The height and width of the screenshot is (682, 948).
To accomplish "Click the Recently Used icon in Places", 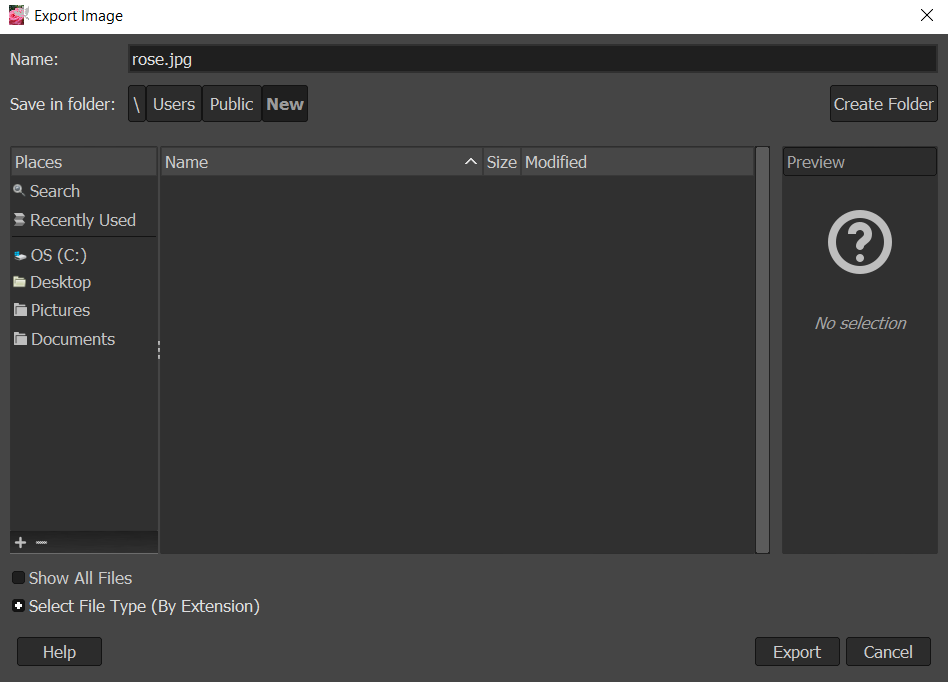I will (19, 220).
